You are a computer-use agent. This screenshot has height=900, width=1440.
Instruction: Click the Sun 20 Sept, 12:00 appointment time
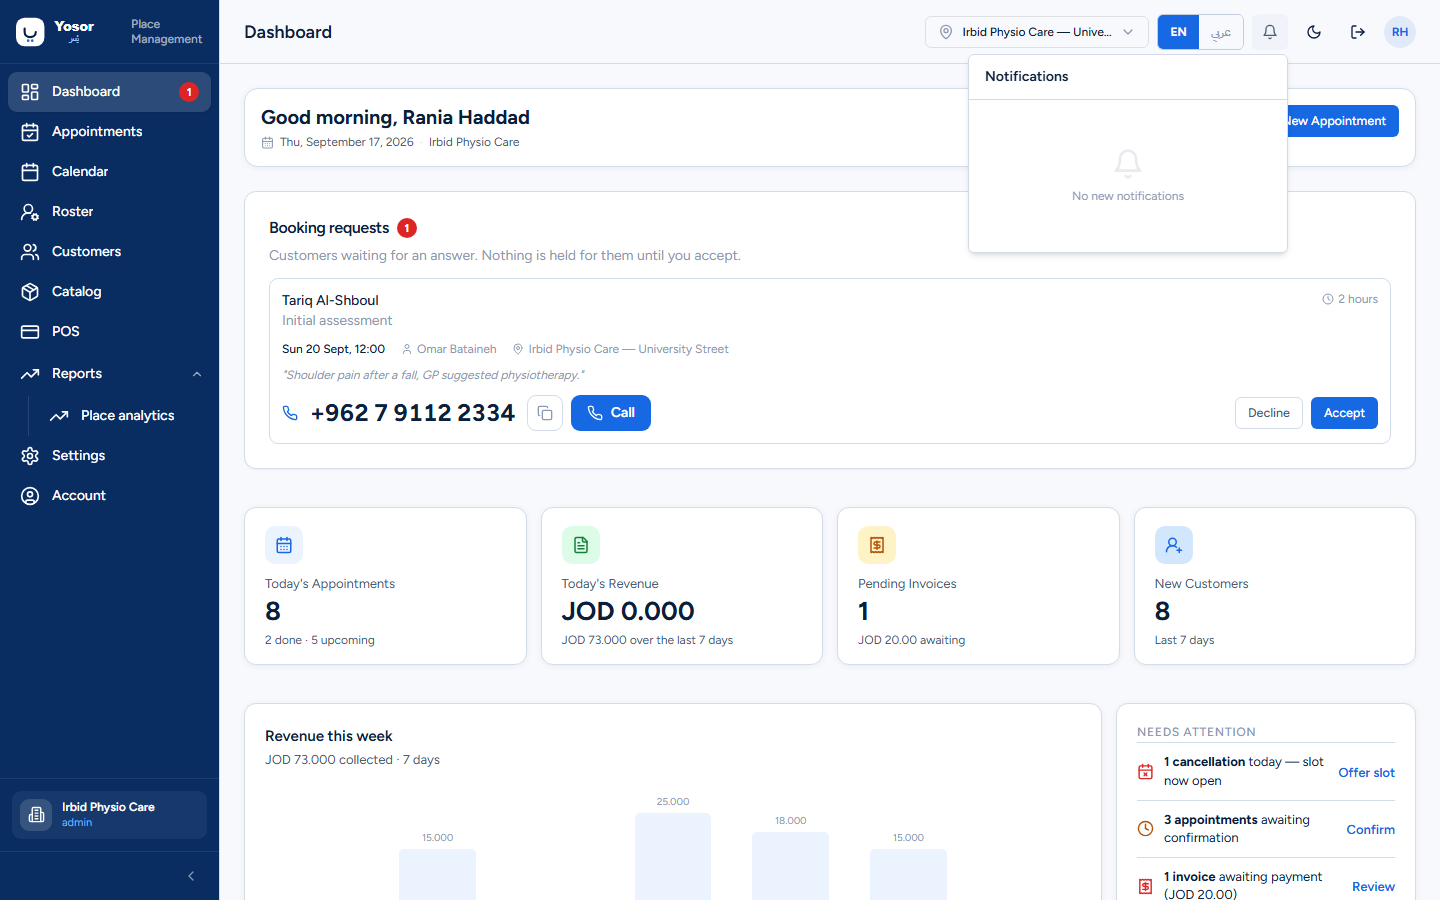333,349
